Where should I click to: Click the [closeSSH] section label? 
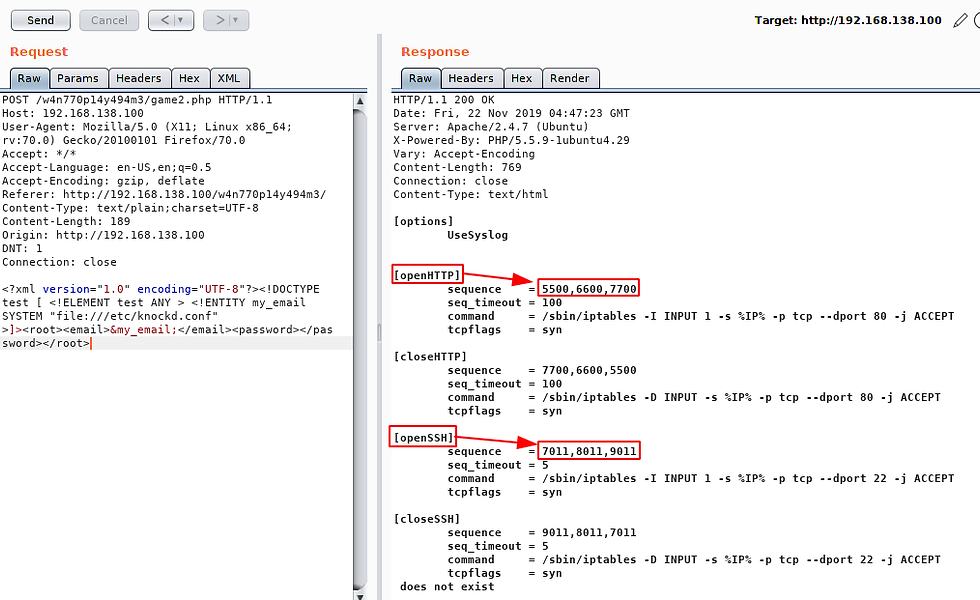pyautogui.click(x=427, y=519)
